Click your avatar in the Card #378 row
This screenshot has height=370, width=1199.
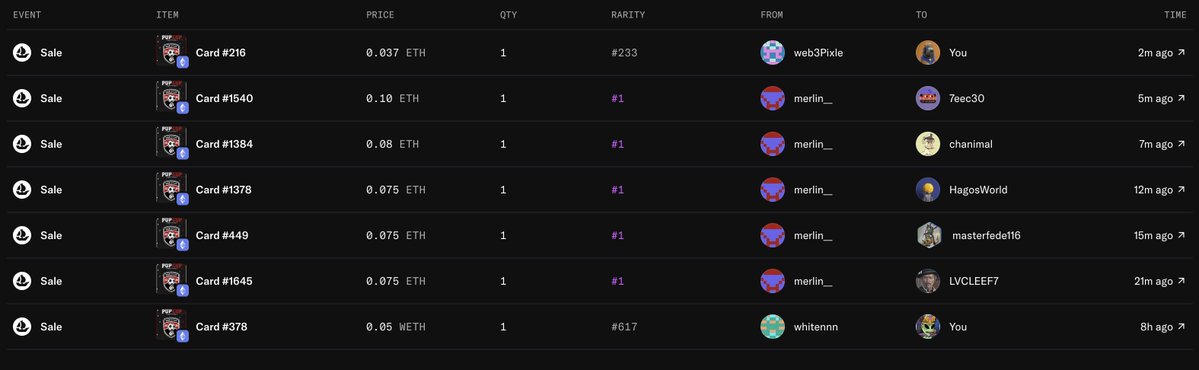point(928,327)
